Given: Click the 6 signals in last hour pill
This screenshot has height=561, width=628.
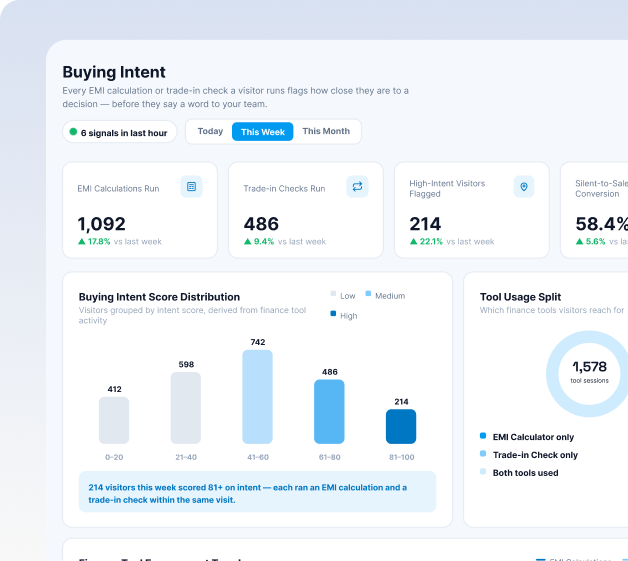Looking at the screenshot, I should (x=119, y=132).
